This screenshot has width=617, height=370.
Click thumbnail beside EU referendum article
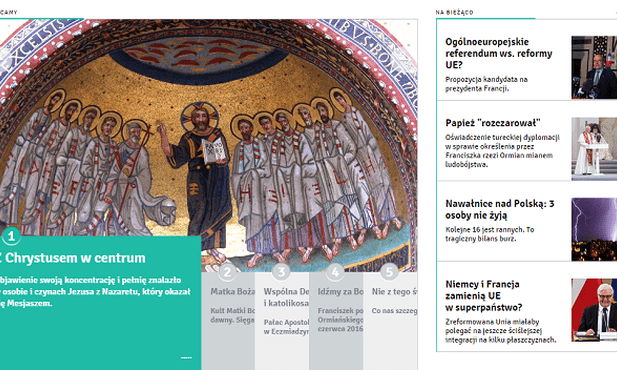594,67
